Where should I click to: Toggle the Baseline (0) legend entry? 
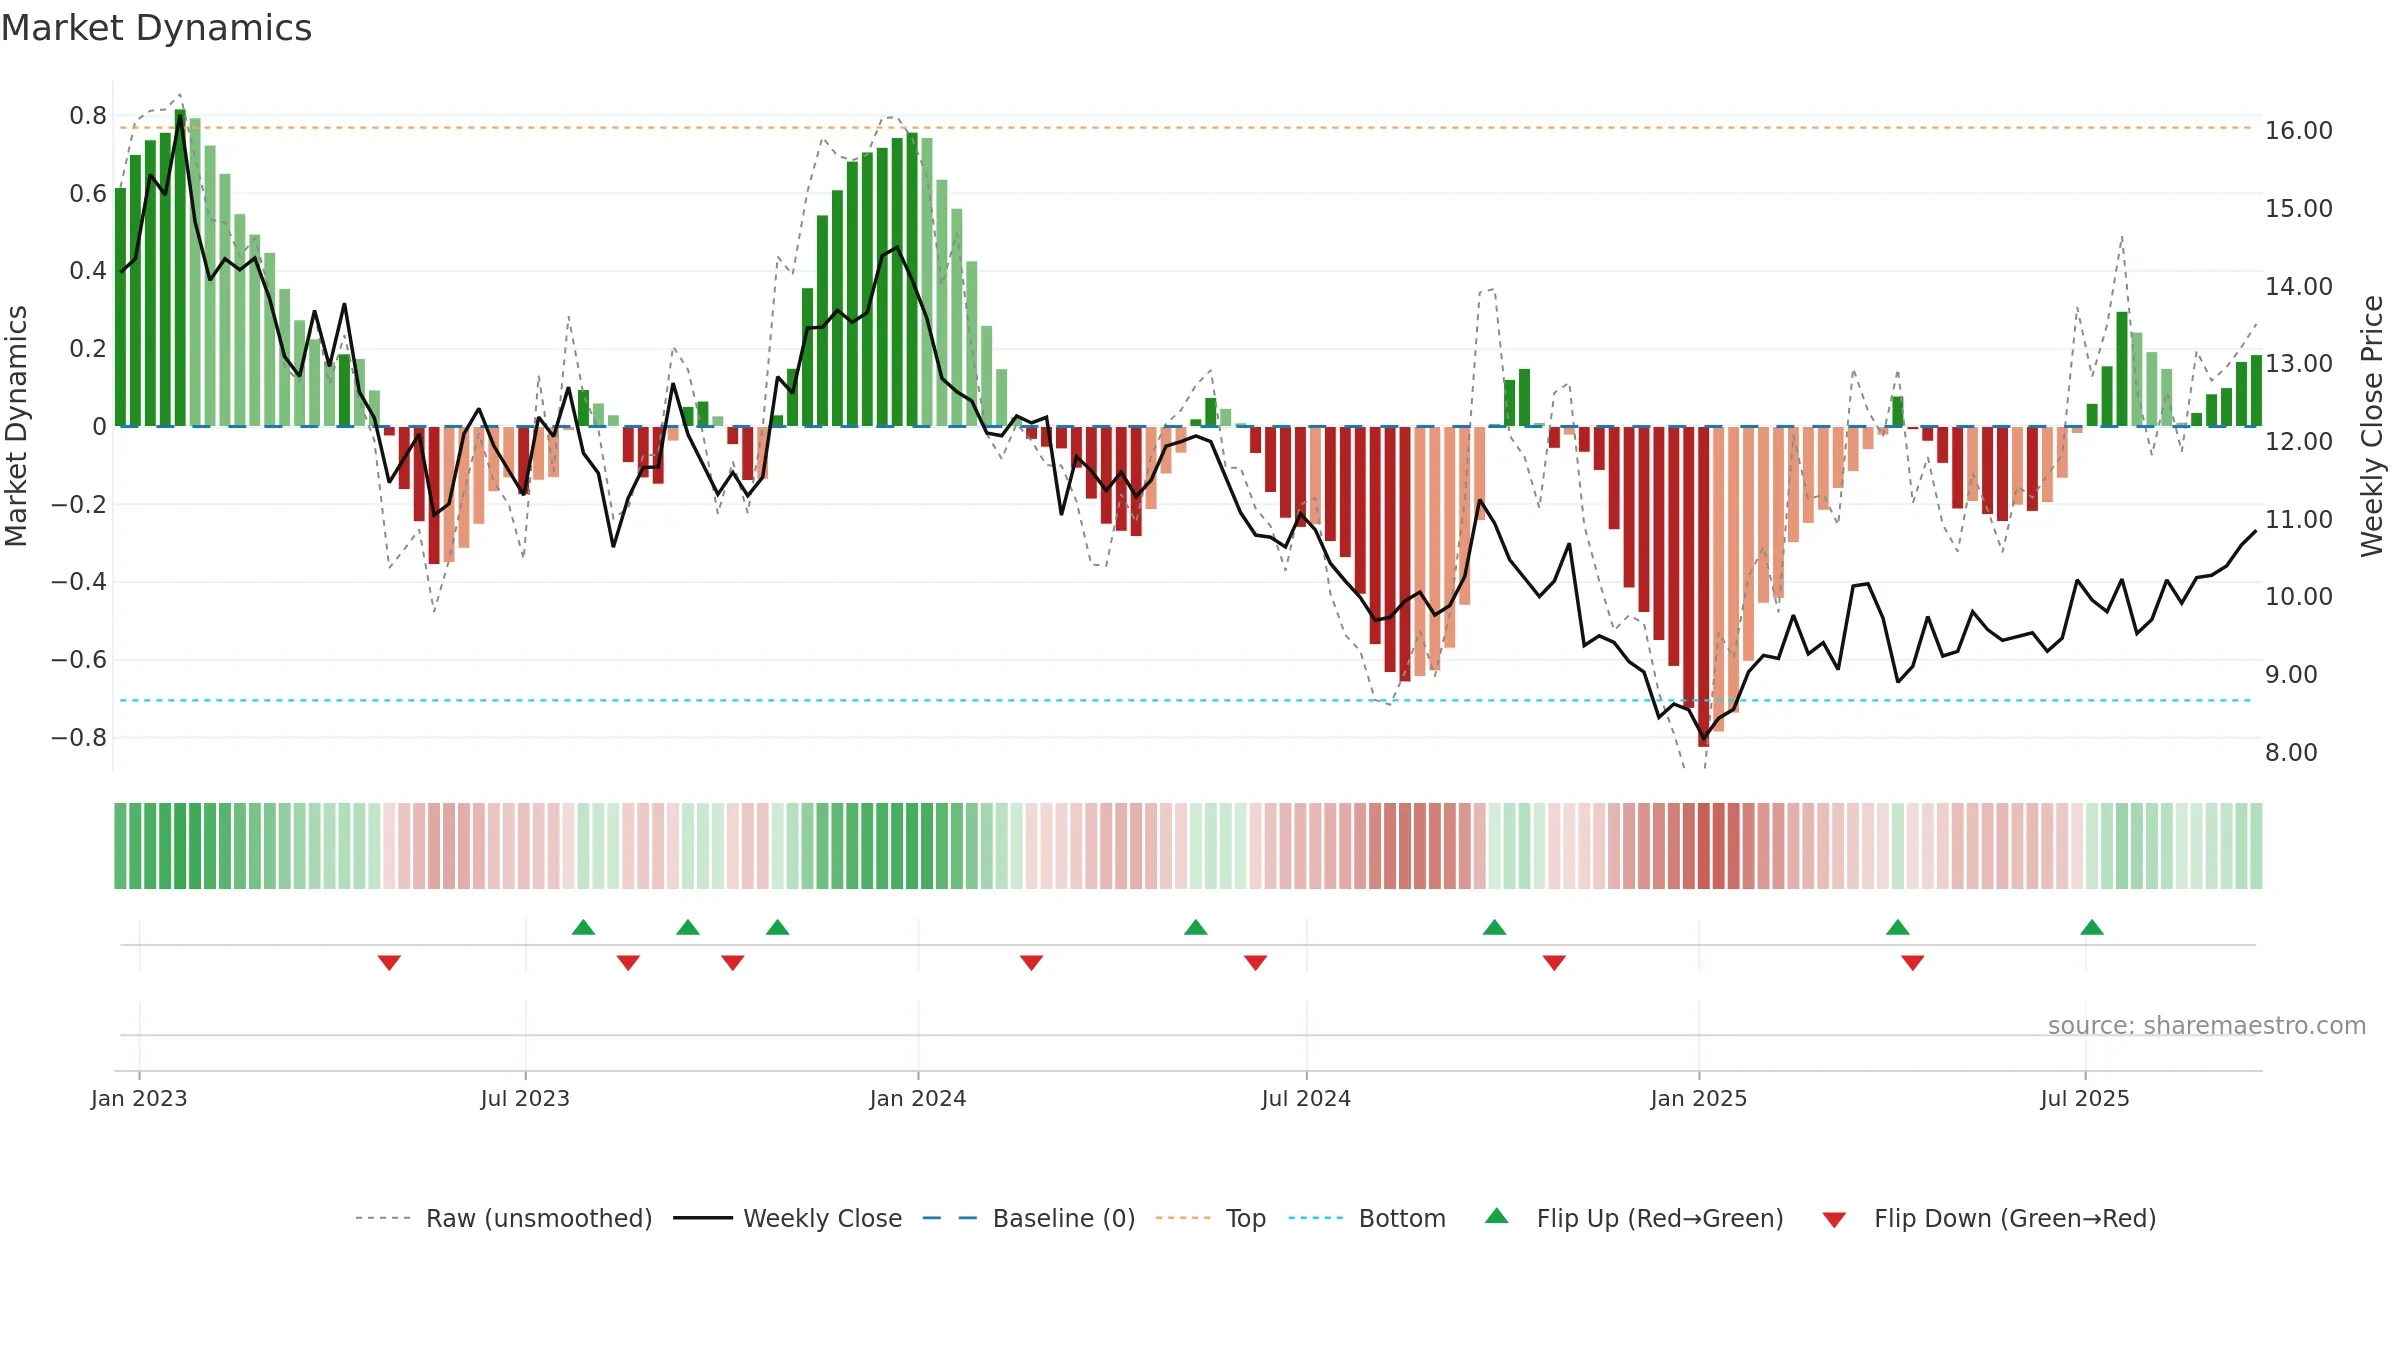point(1029,1218)
